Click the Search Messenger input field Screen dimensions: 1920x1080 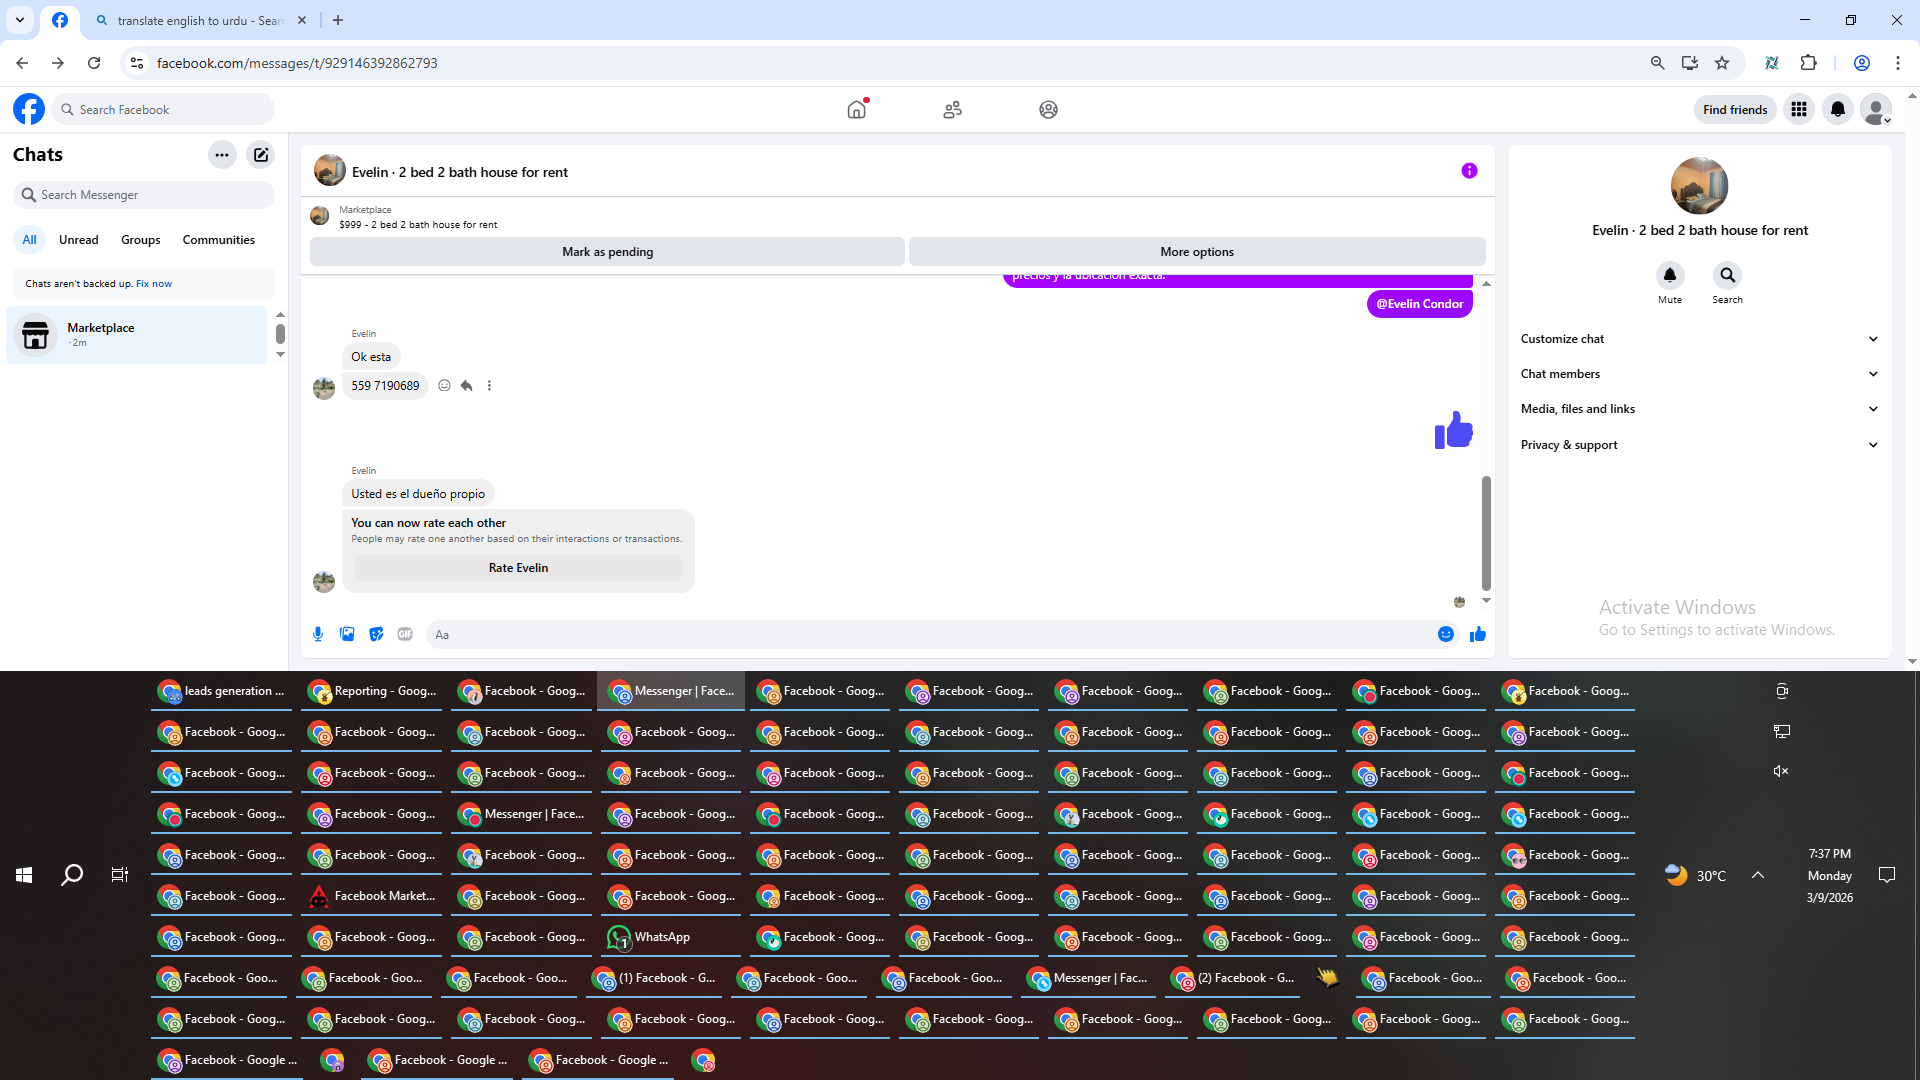point(150,195)
